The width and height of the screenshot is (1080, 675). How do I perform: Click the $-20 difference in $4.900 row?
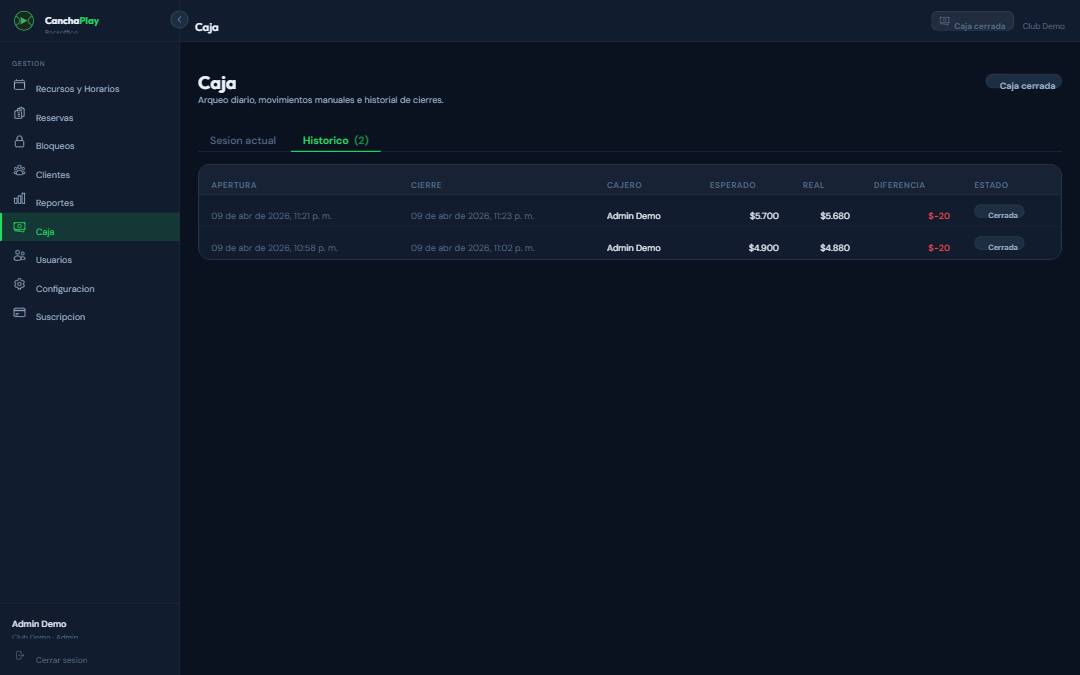[939, 248]
